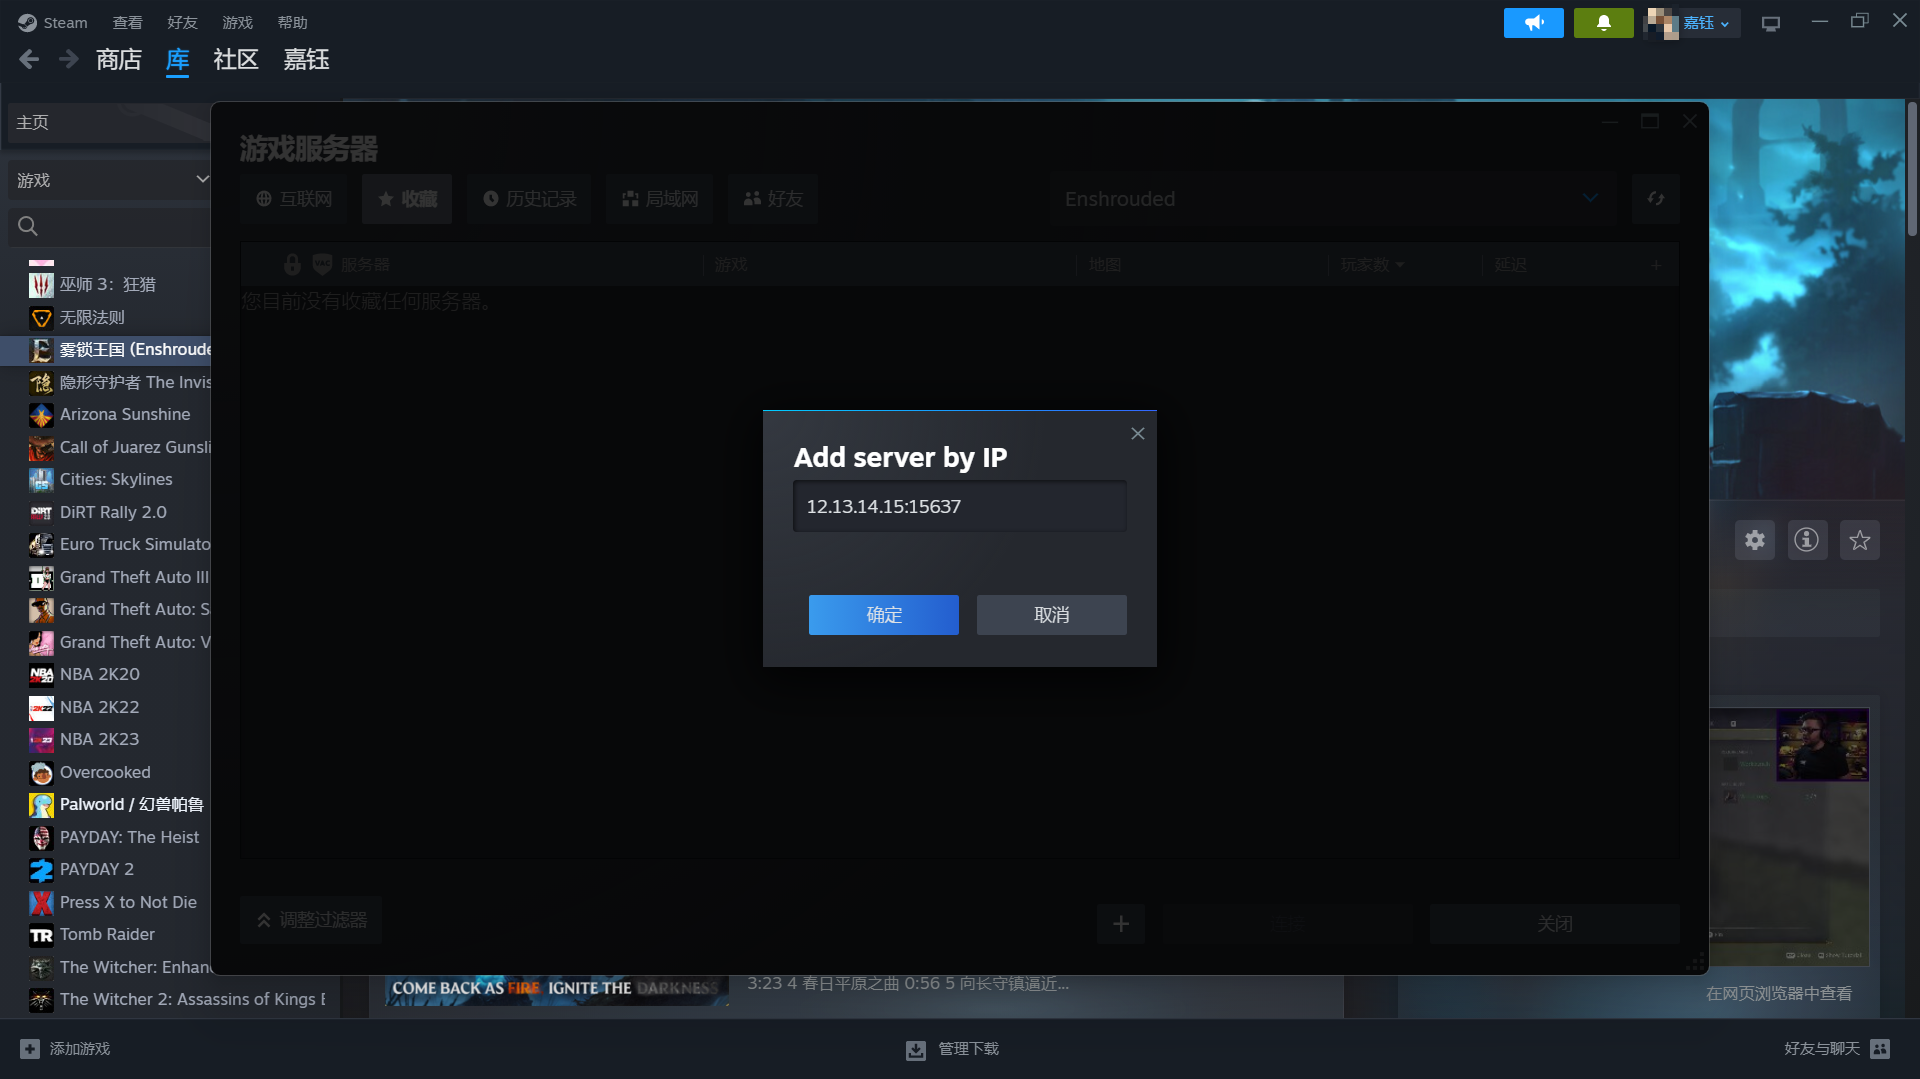This screenshot has height=1079, width=1920.
Task: Cancel the dialog with 取消 button
Action: point(1051,615)
